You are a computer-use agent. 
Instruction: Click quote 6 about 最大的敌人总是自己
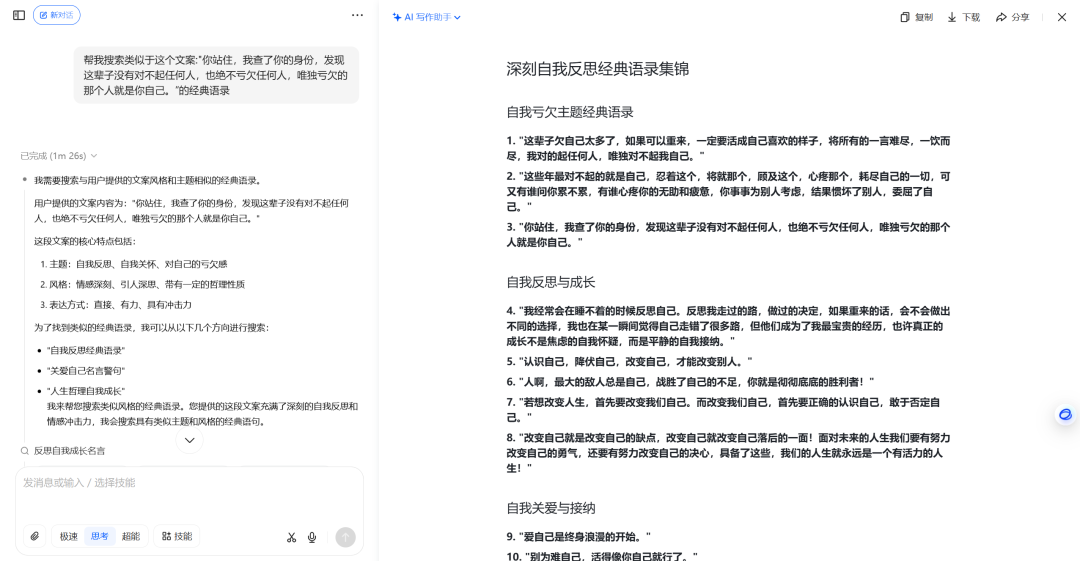pos(690,382)
